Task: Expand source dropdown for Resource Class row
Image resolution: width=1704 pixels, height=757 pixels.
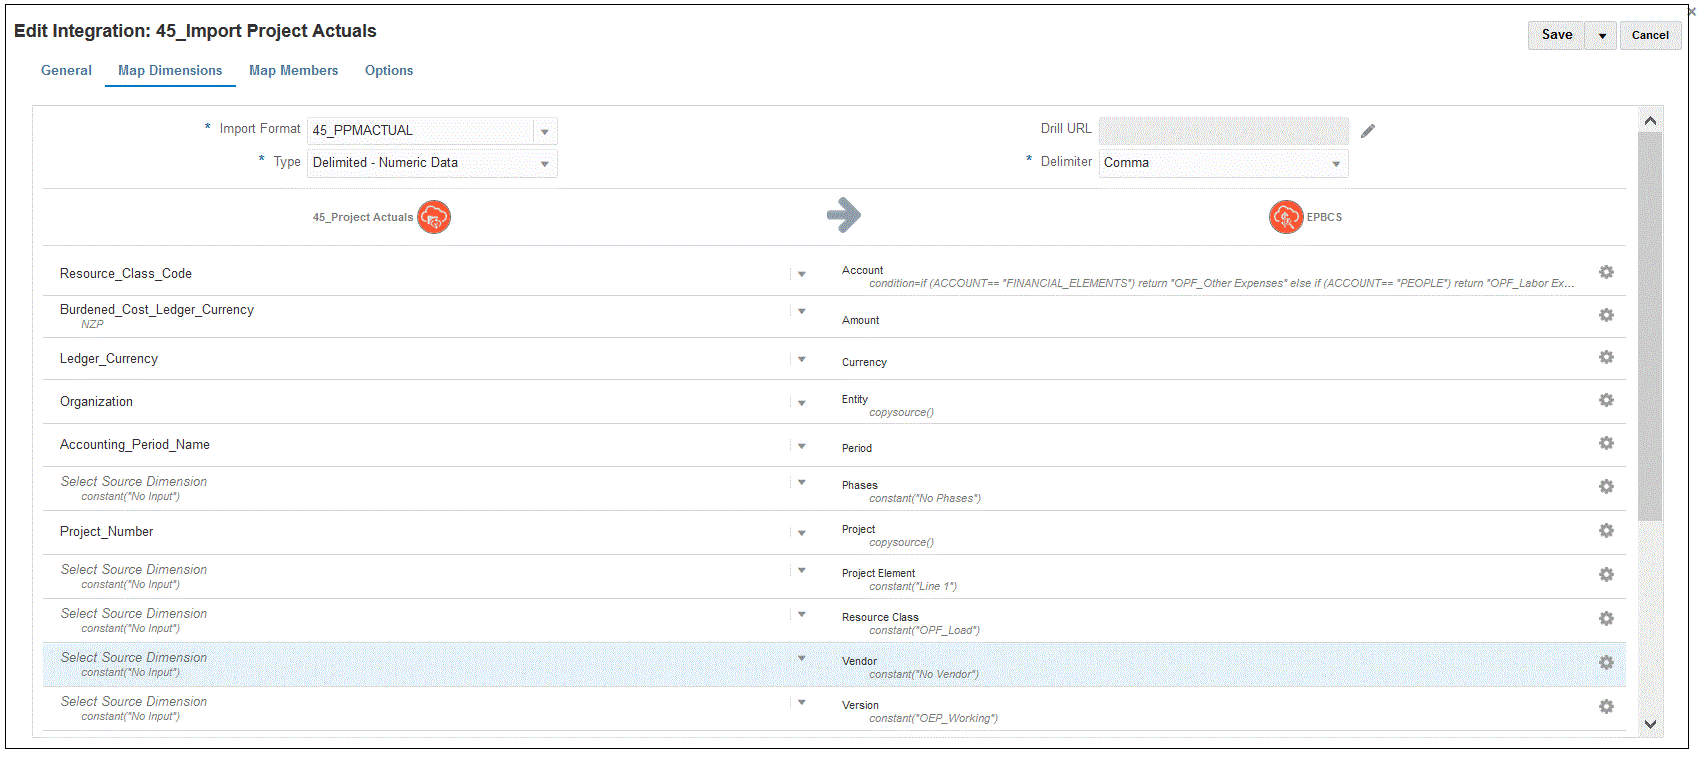Action: point(801,614)
